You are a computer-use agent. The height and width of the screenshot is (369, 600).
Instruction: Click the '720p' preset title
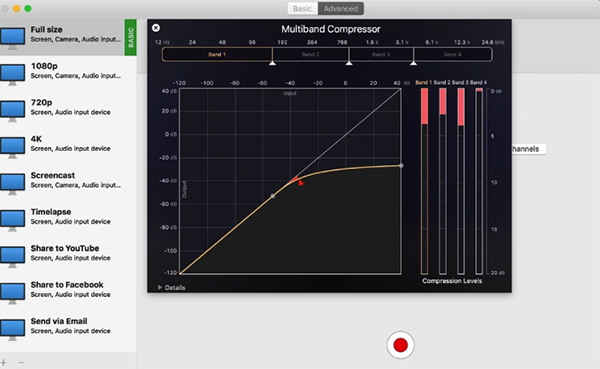tap(41, 102)
